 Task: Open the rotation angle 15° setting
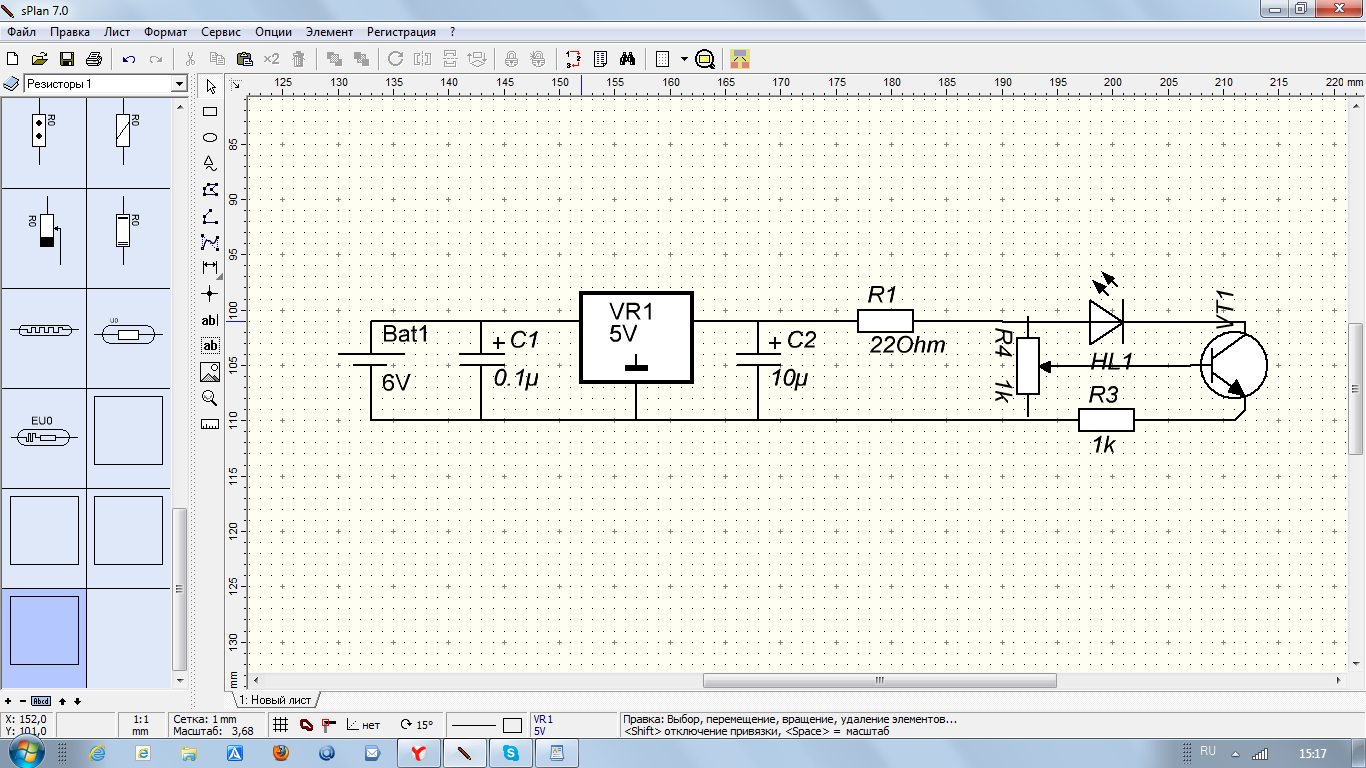pyautogui.click(x=417, y=725)
